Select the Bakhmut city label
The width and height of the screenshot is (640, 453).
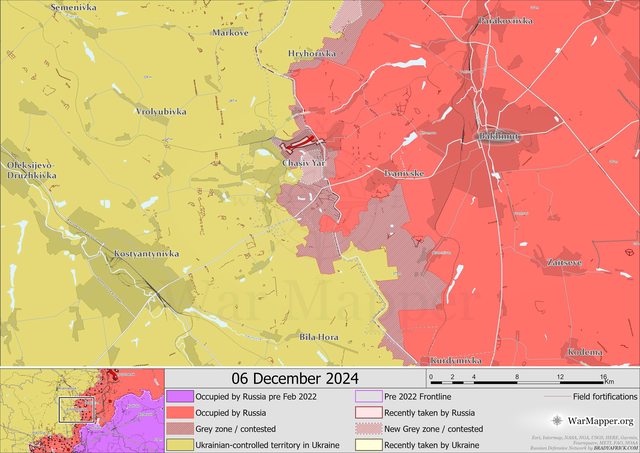tap(498, 135)
